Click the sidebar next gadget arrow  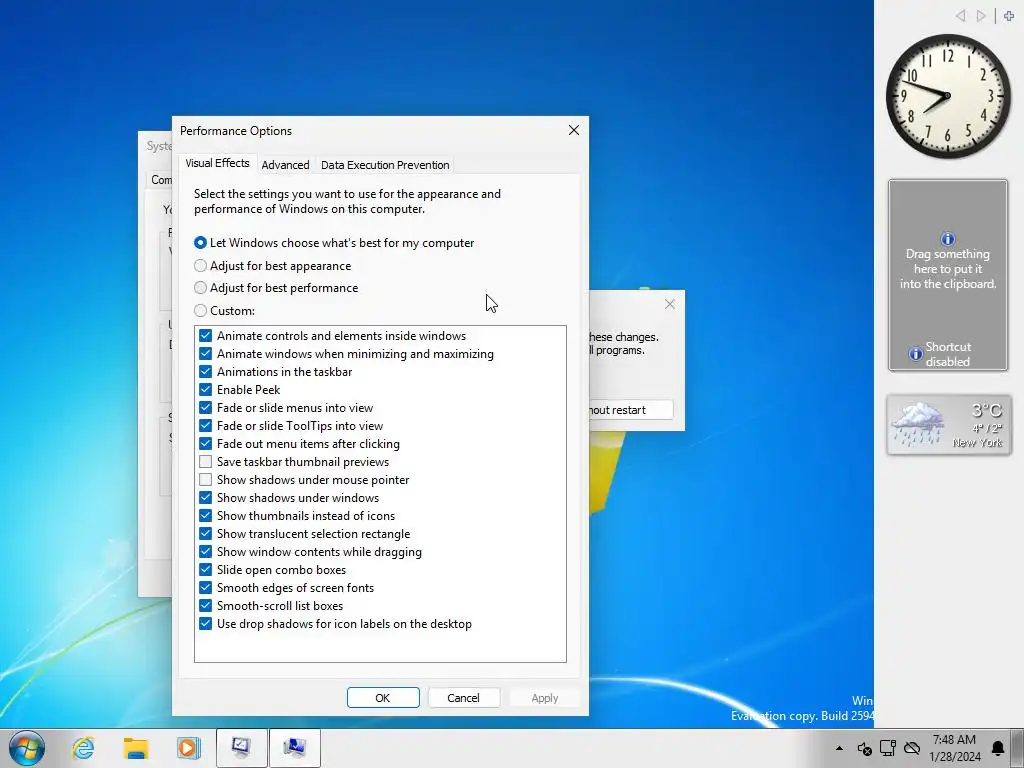click(x=981, y=16)
